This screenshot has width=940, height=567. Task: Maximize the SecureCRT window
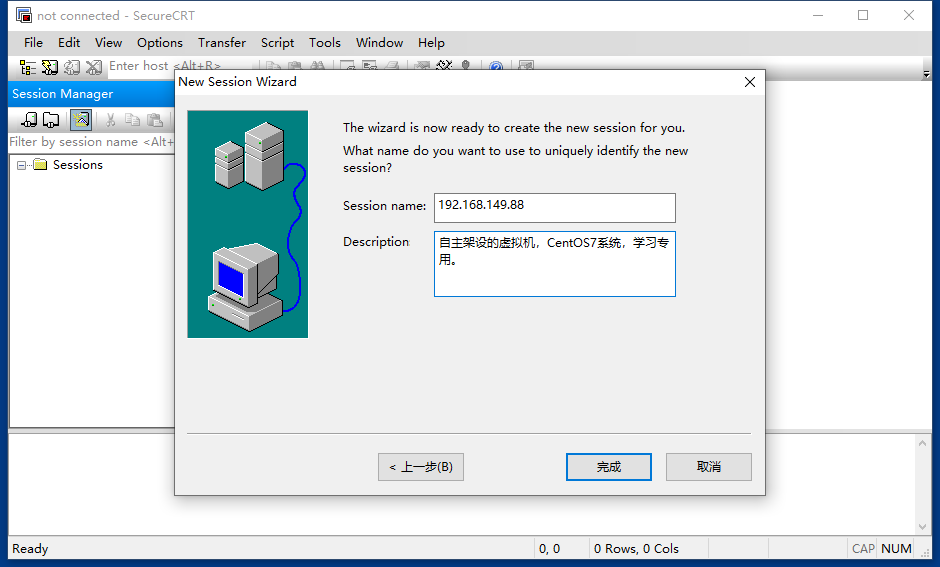tap(863, 16)
